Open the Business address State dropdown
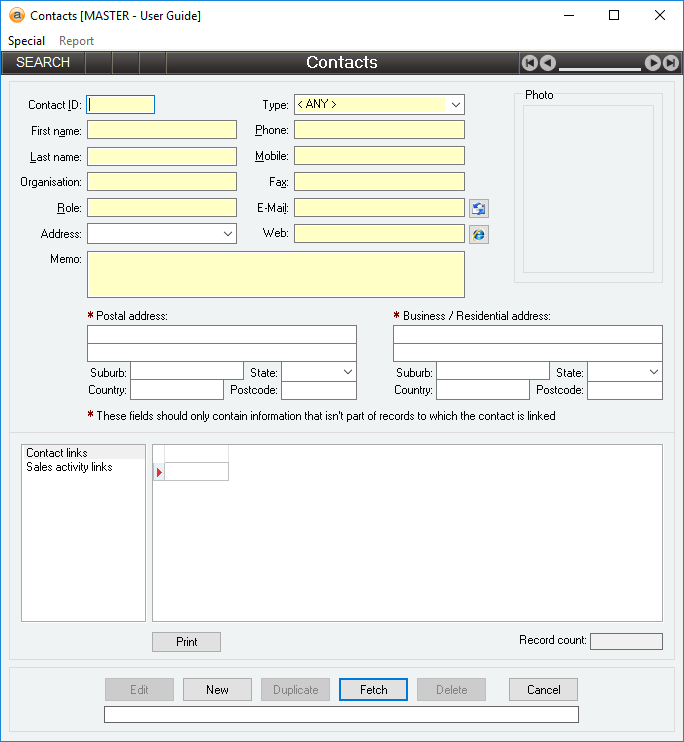The image size is (684, 742). click(653, 372)
